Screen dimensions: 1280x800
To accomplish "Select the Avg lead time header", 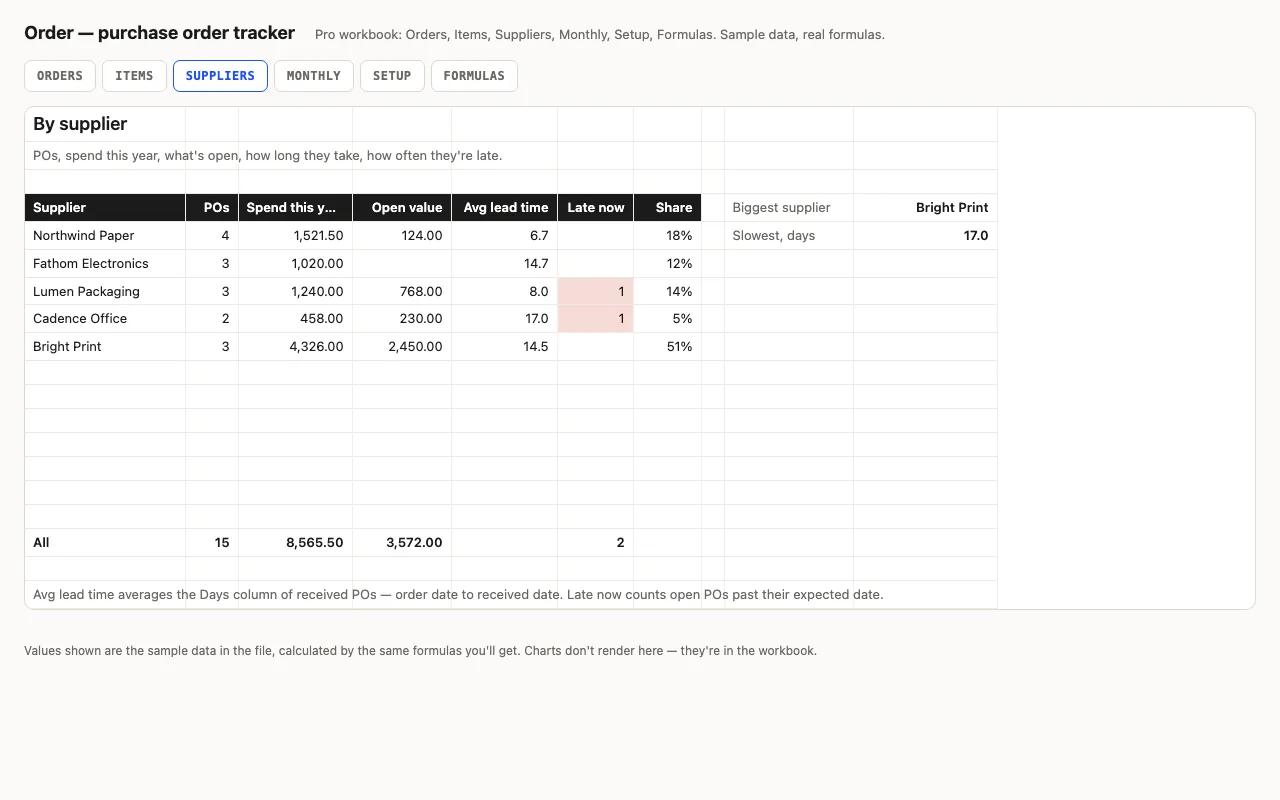I will [x=504, y=208].
